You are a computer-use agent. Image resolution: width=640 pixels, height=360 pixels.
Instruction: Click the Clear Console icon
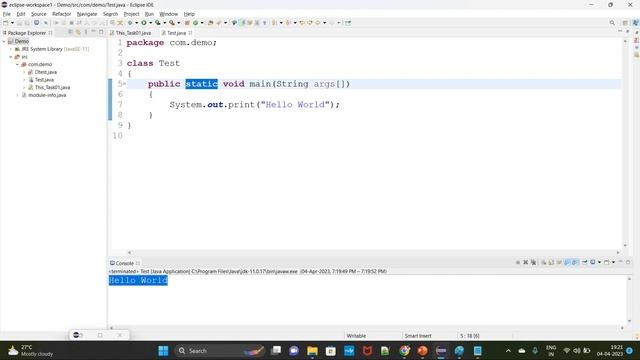pyautogui.click(x=544, y=262)
